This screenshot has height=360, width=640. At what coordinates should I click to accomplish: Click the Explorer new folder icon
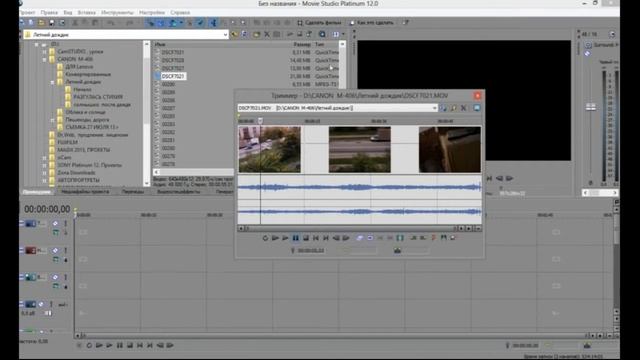[x=256, y=35]
